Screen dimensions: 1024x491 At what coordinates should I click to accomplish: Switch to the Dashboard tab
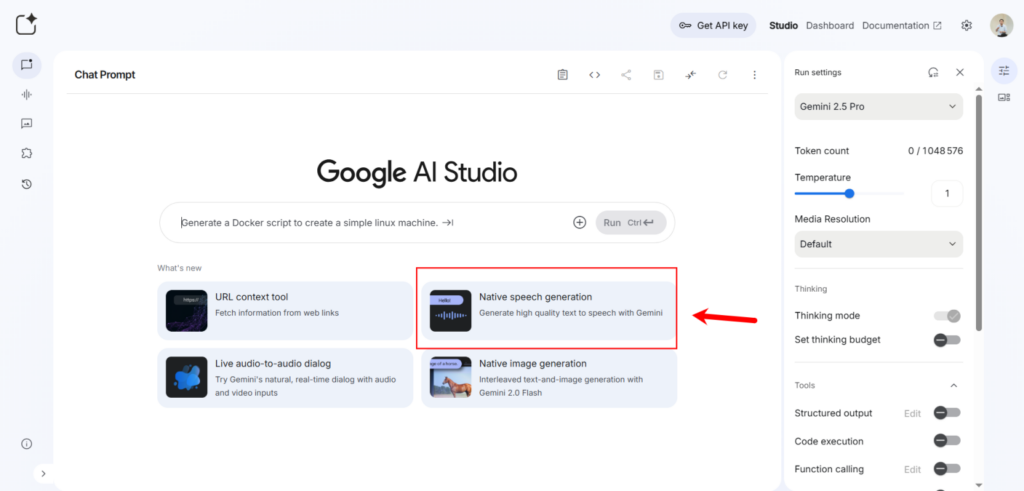tap(830, 26)
